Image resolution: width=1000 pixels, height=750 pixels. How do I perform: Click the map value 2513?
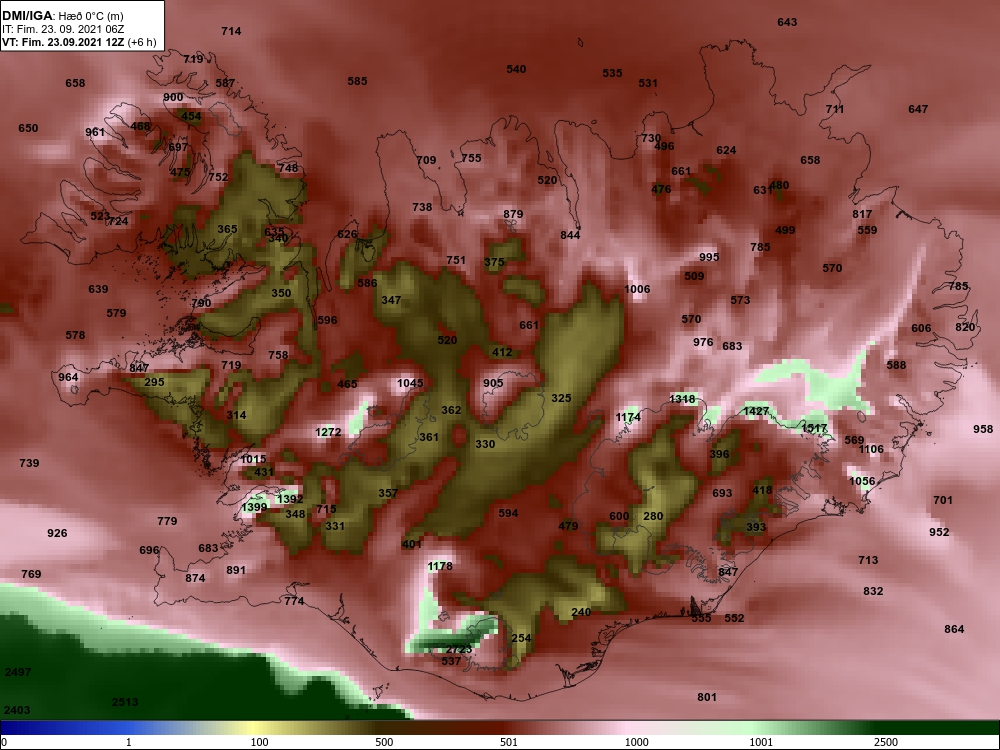125,702
